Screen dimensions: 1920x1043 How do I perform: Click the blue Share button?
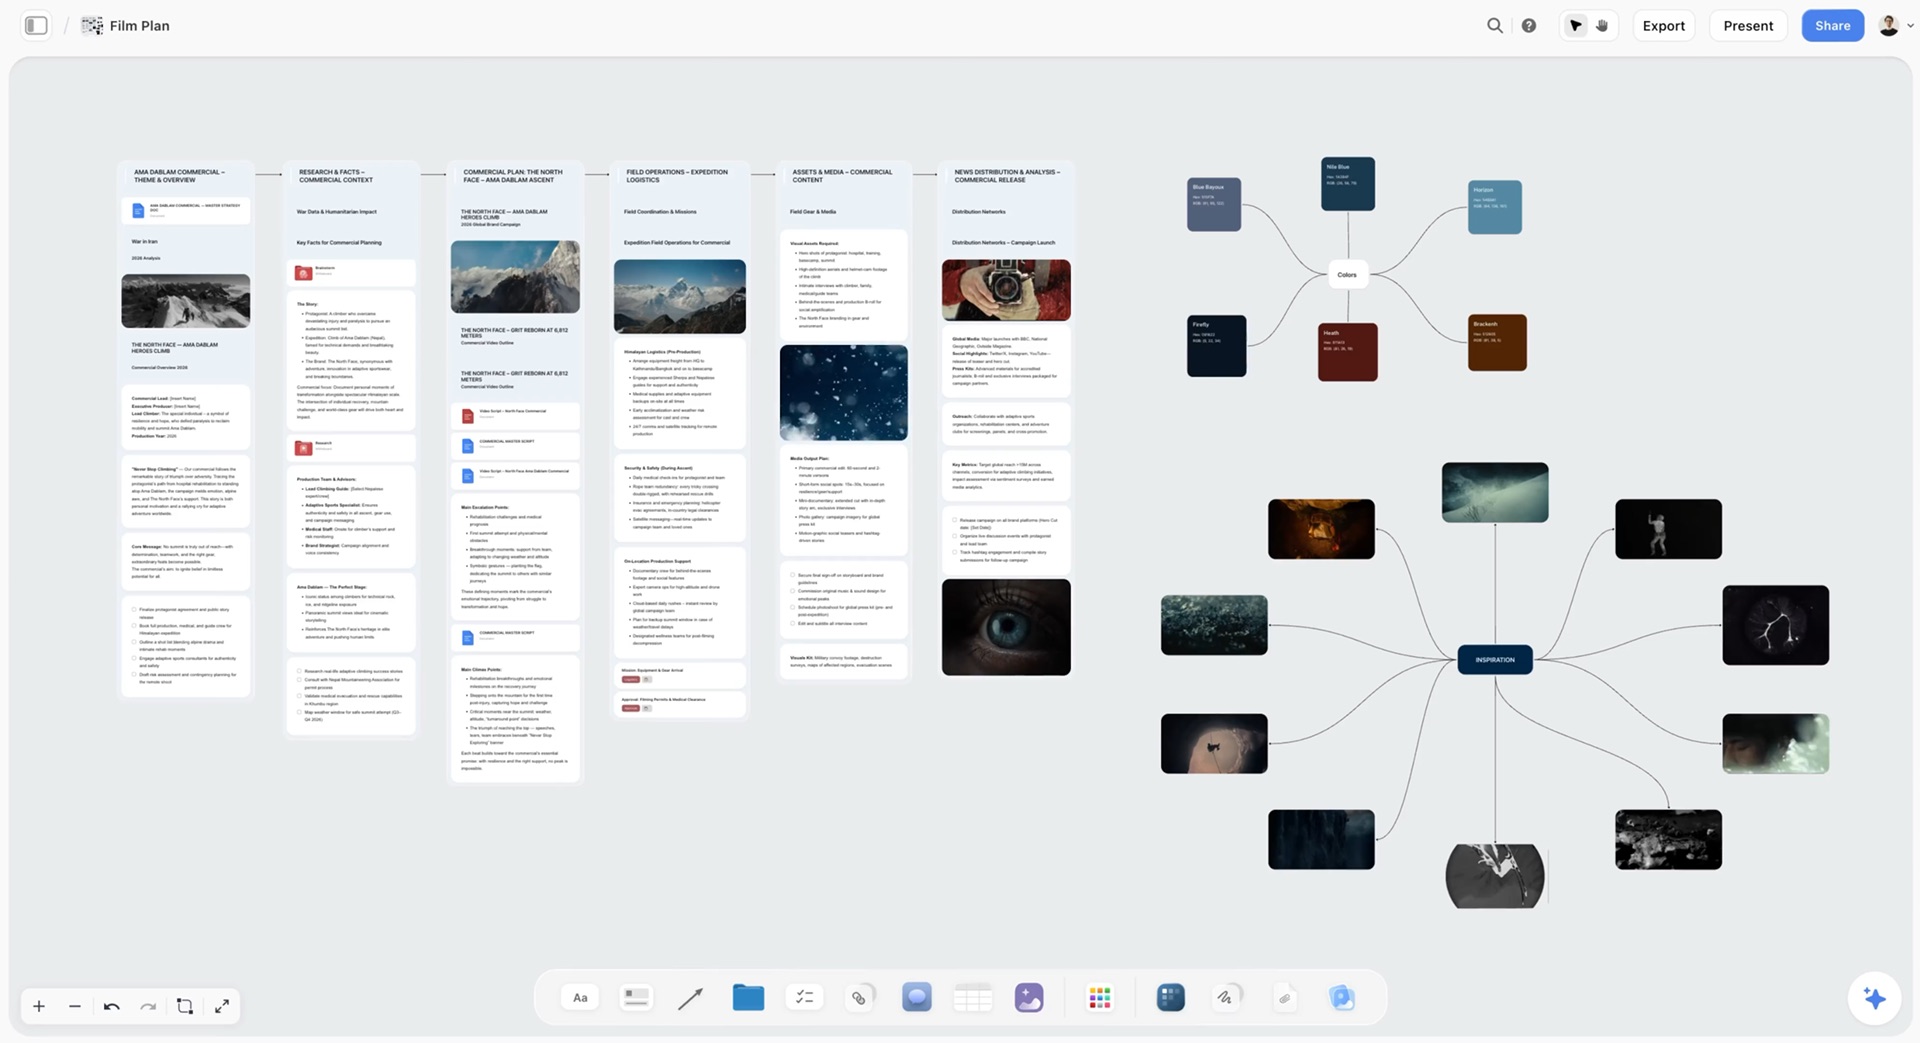(x=1833, y=26)
